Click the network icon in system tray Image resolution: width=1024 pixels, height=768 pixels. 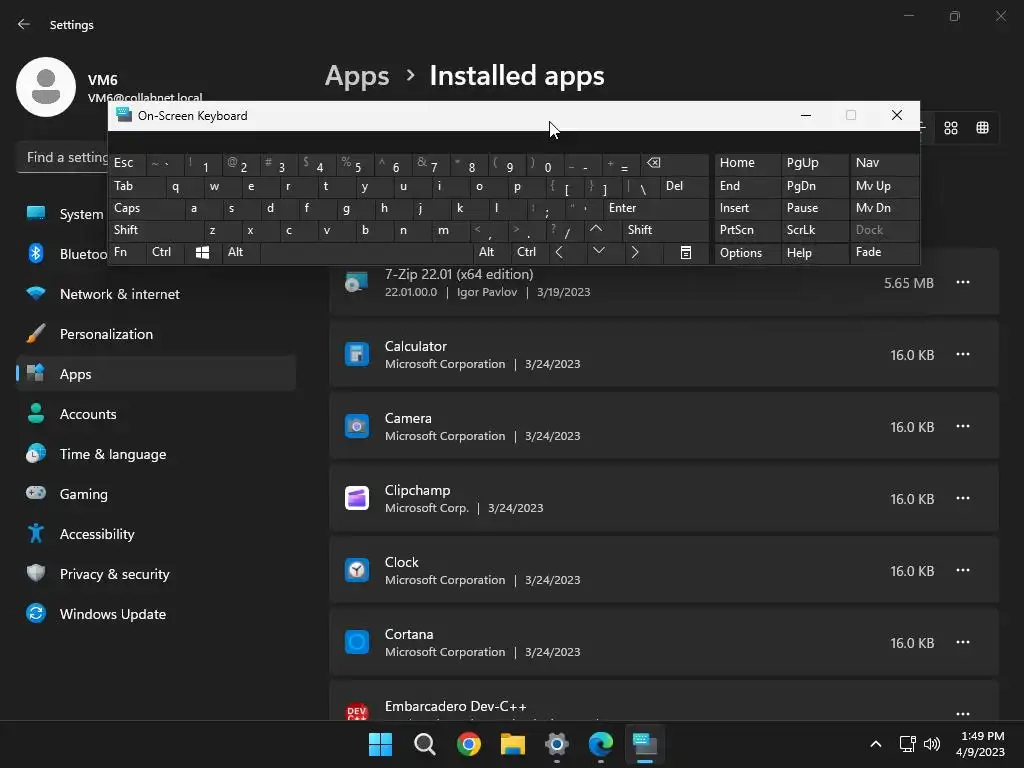907,744
